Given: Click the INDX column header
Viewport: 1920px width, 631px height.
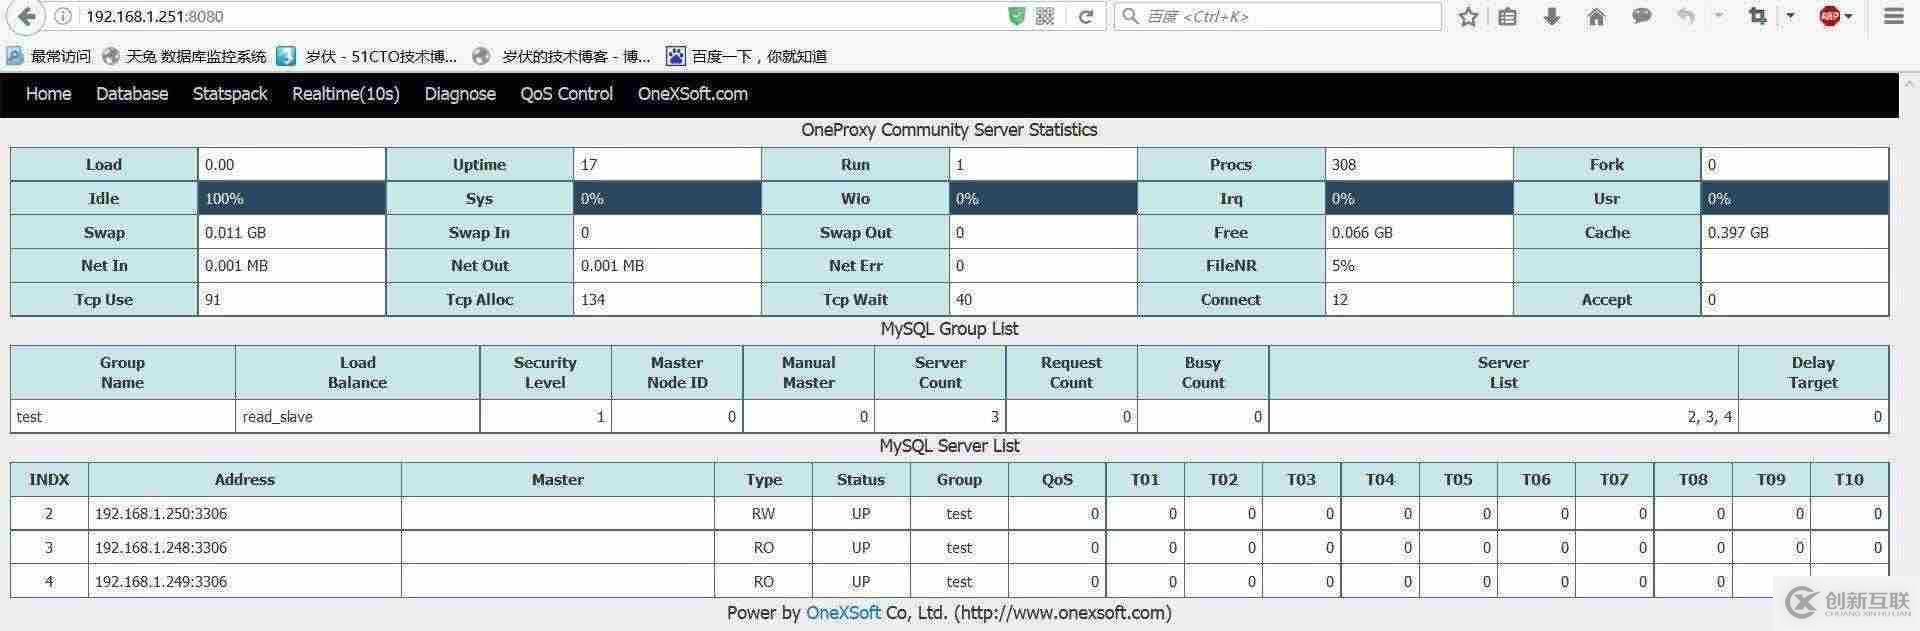Looking at the screenshot, I should (x=49, y=480).
